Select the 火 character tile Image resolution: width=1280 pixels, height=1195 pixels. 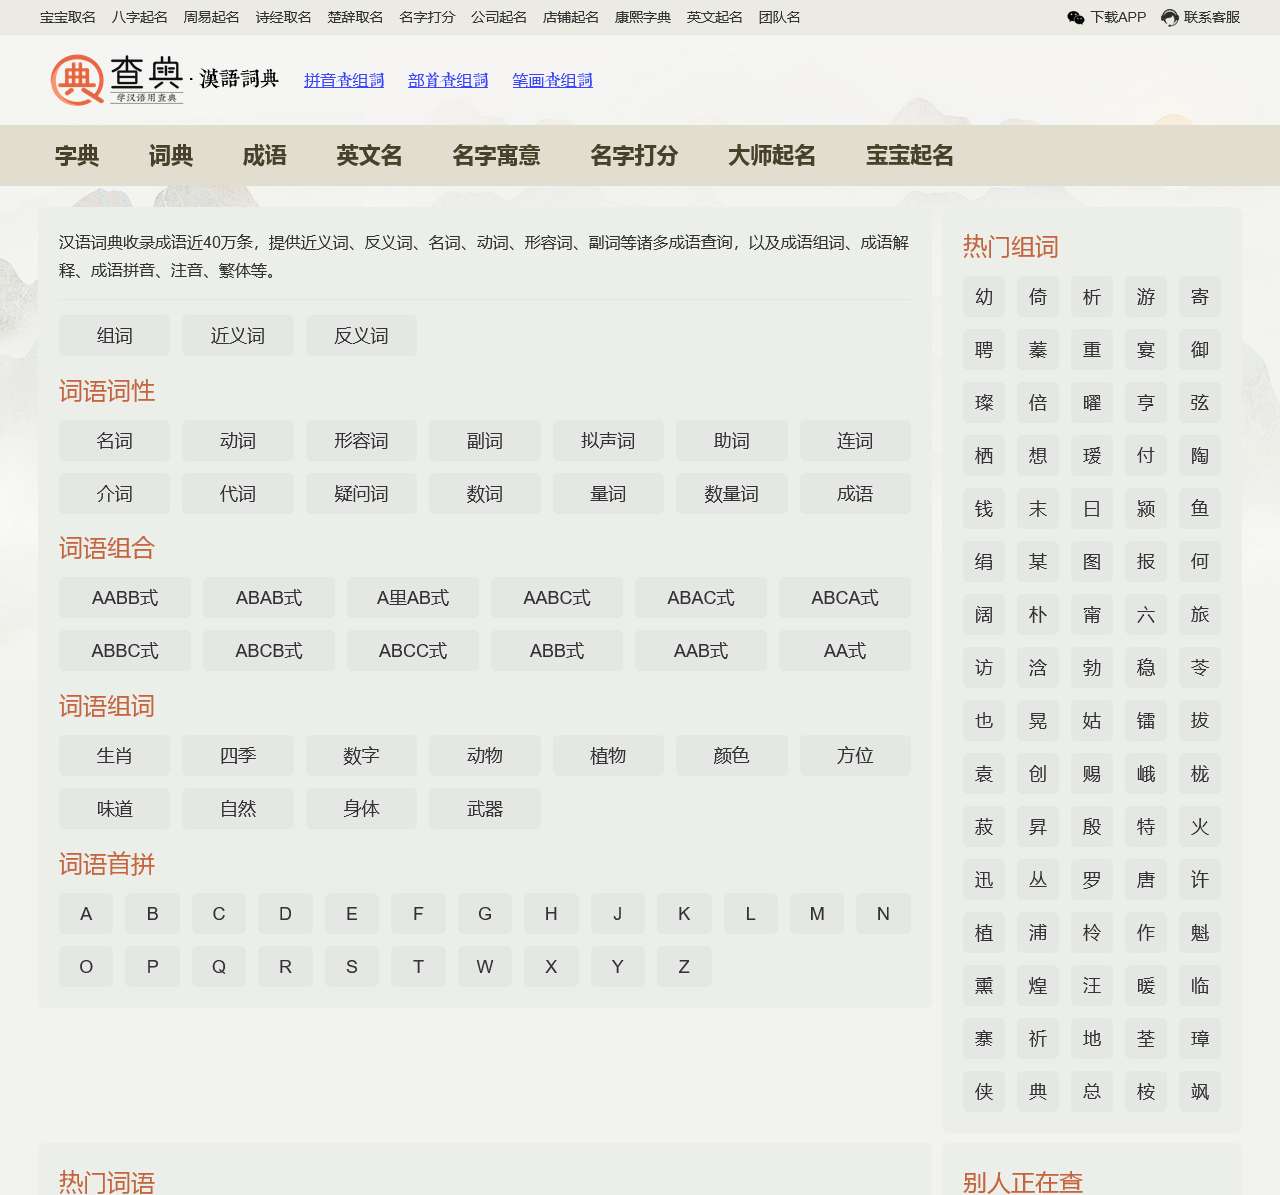1200,827
